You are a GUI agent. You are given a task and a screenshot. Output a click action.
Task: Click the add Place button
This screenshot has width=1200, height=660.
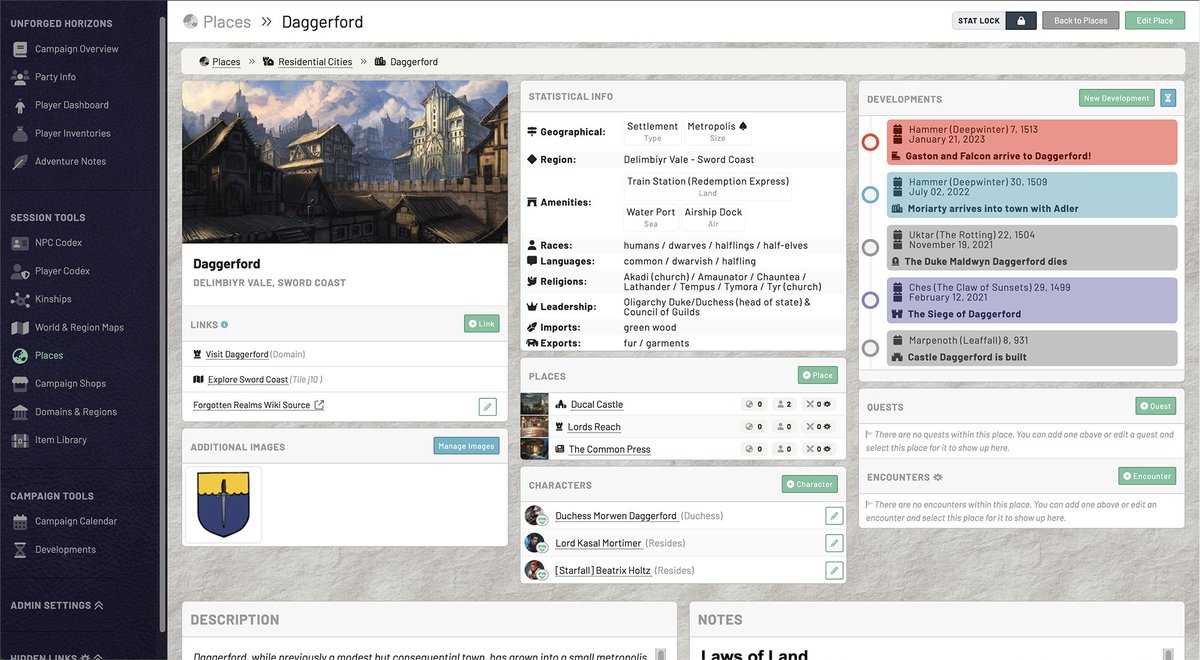tap(818, 375)
